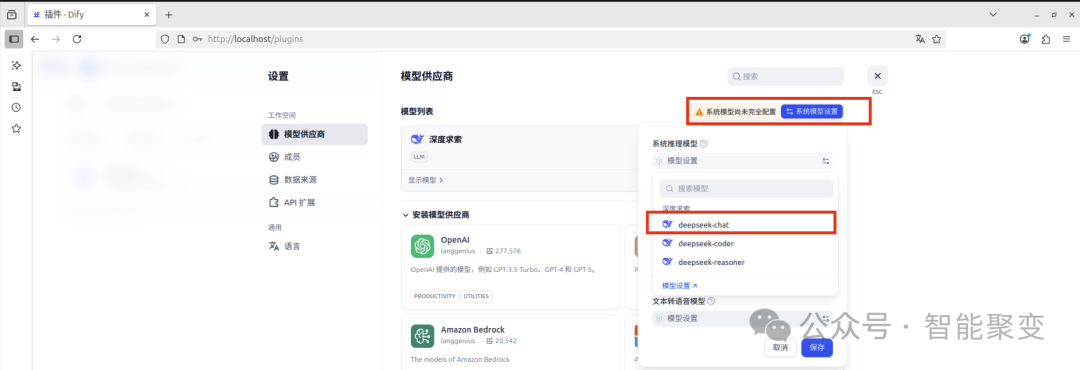
Task: Close the 插件 - Dify tab
Action: coord(146,14)
